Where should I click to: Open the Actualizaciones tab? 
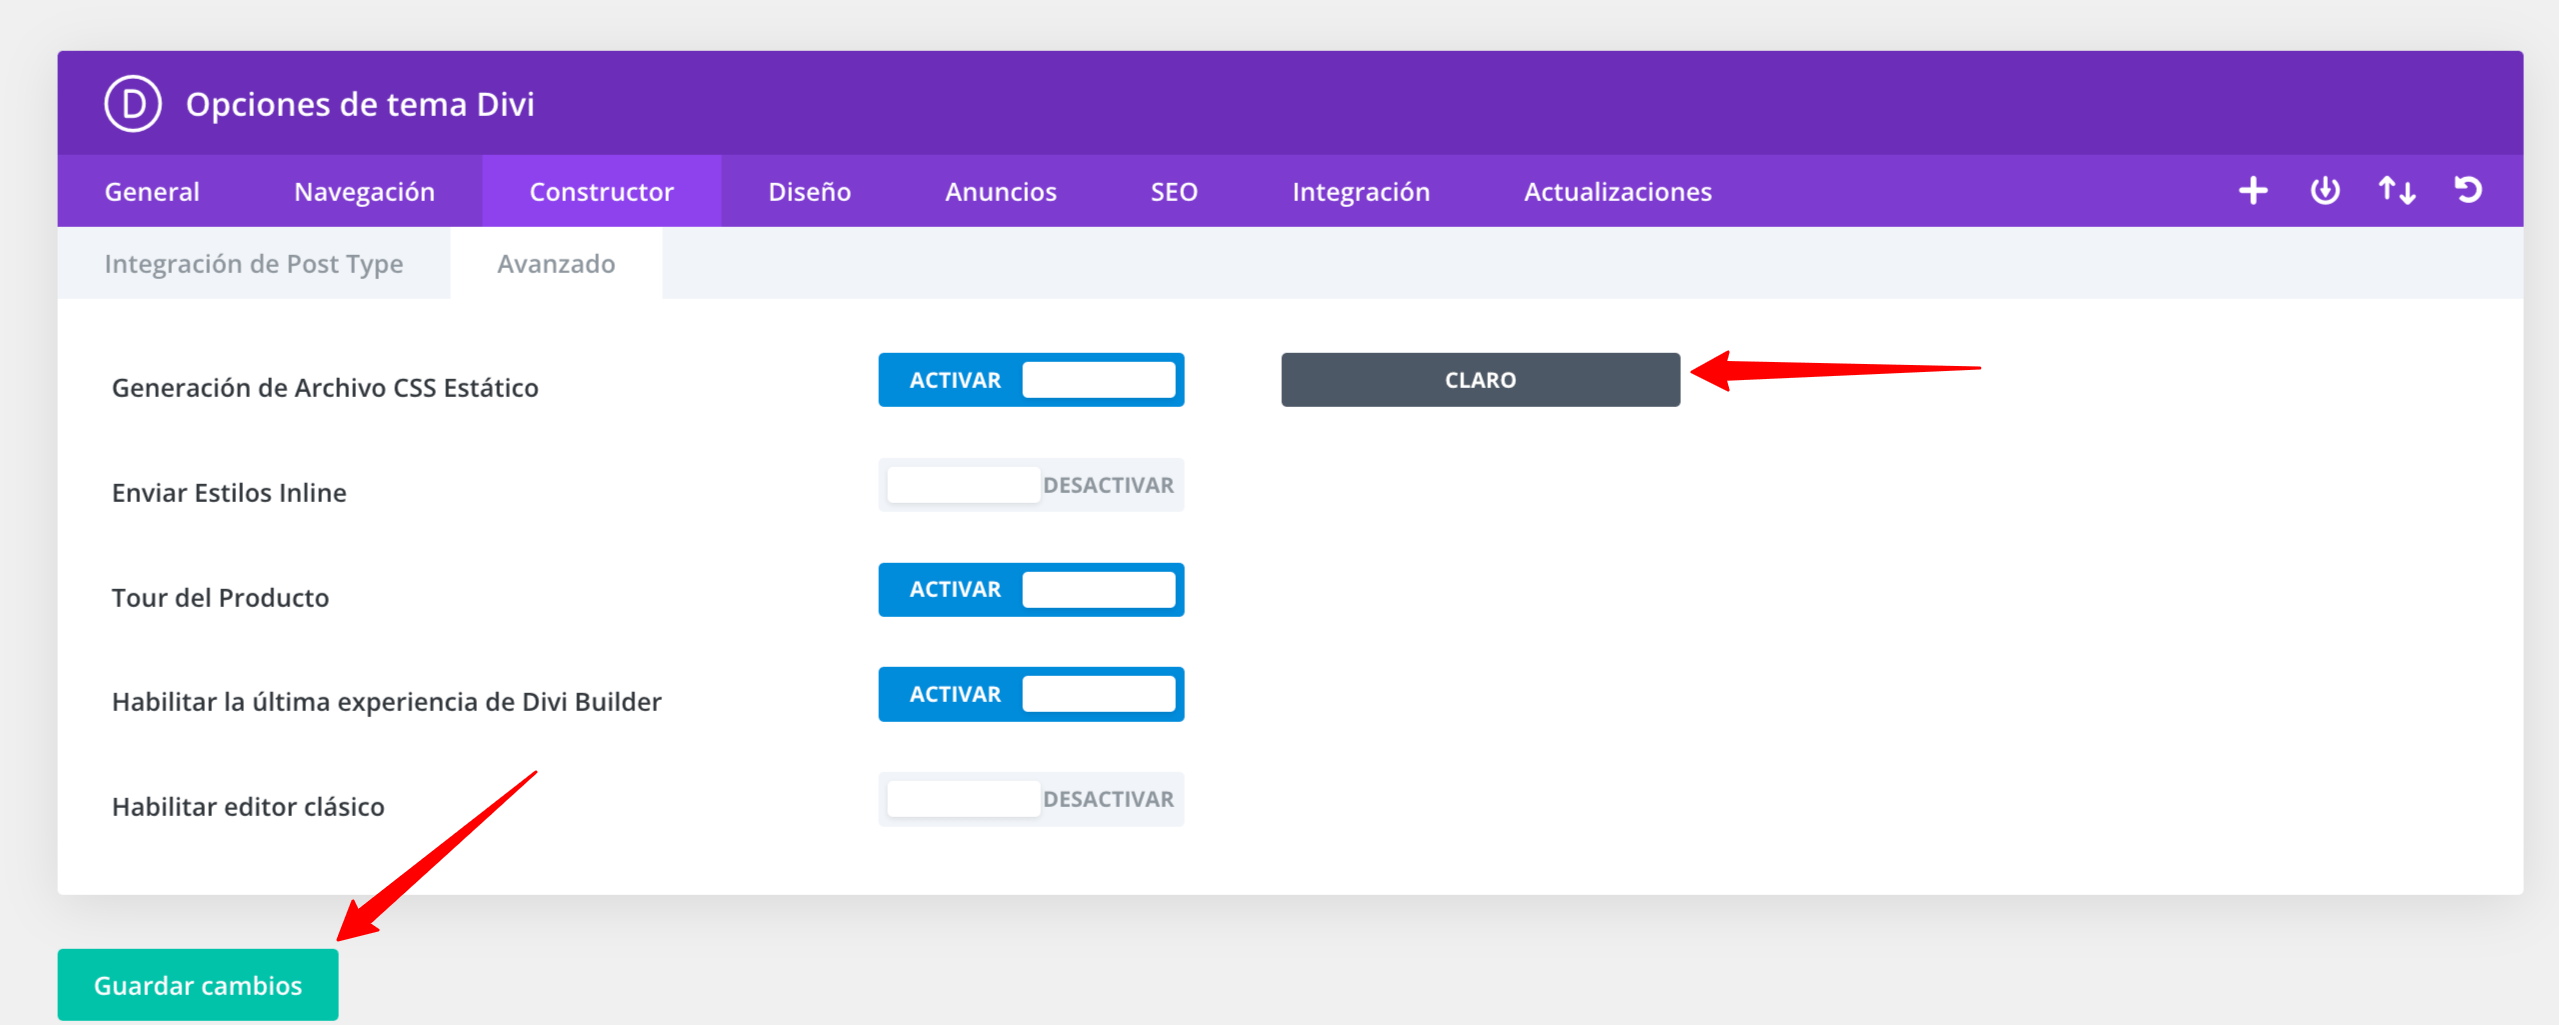1617,191
